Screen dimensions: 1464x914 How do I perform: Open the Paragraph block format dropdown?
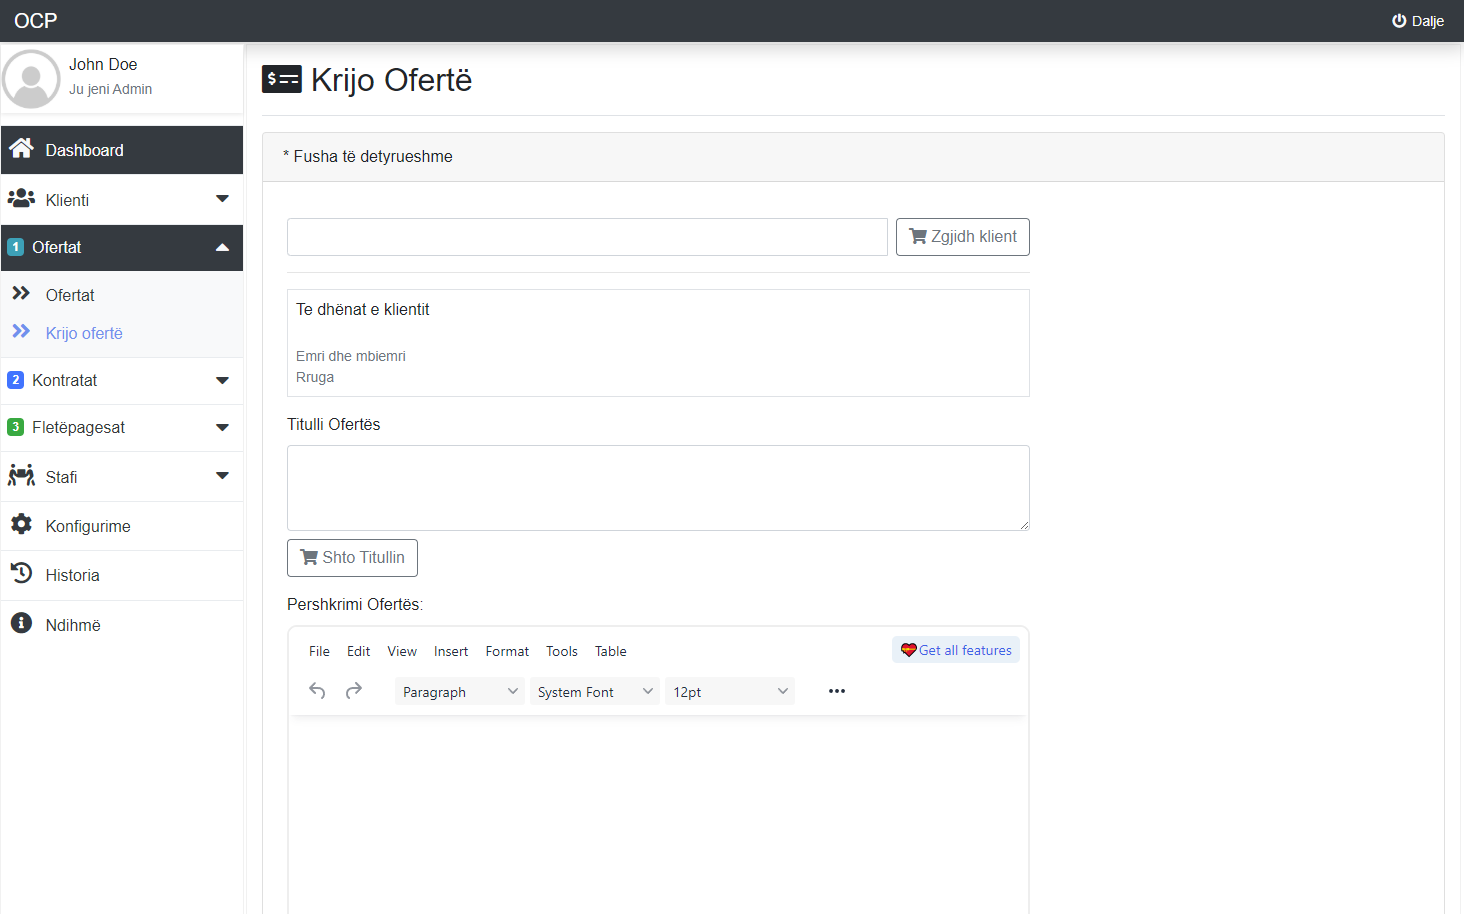(x=460, y=691)
